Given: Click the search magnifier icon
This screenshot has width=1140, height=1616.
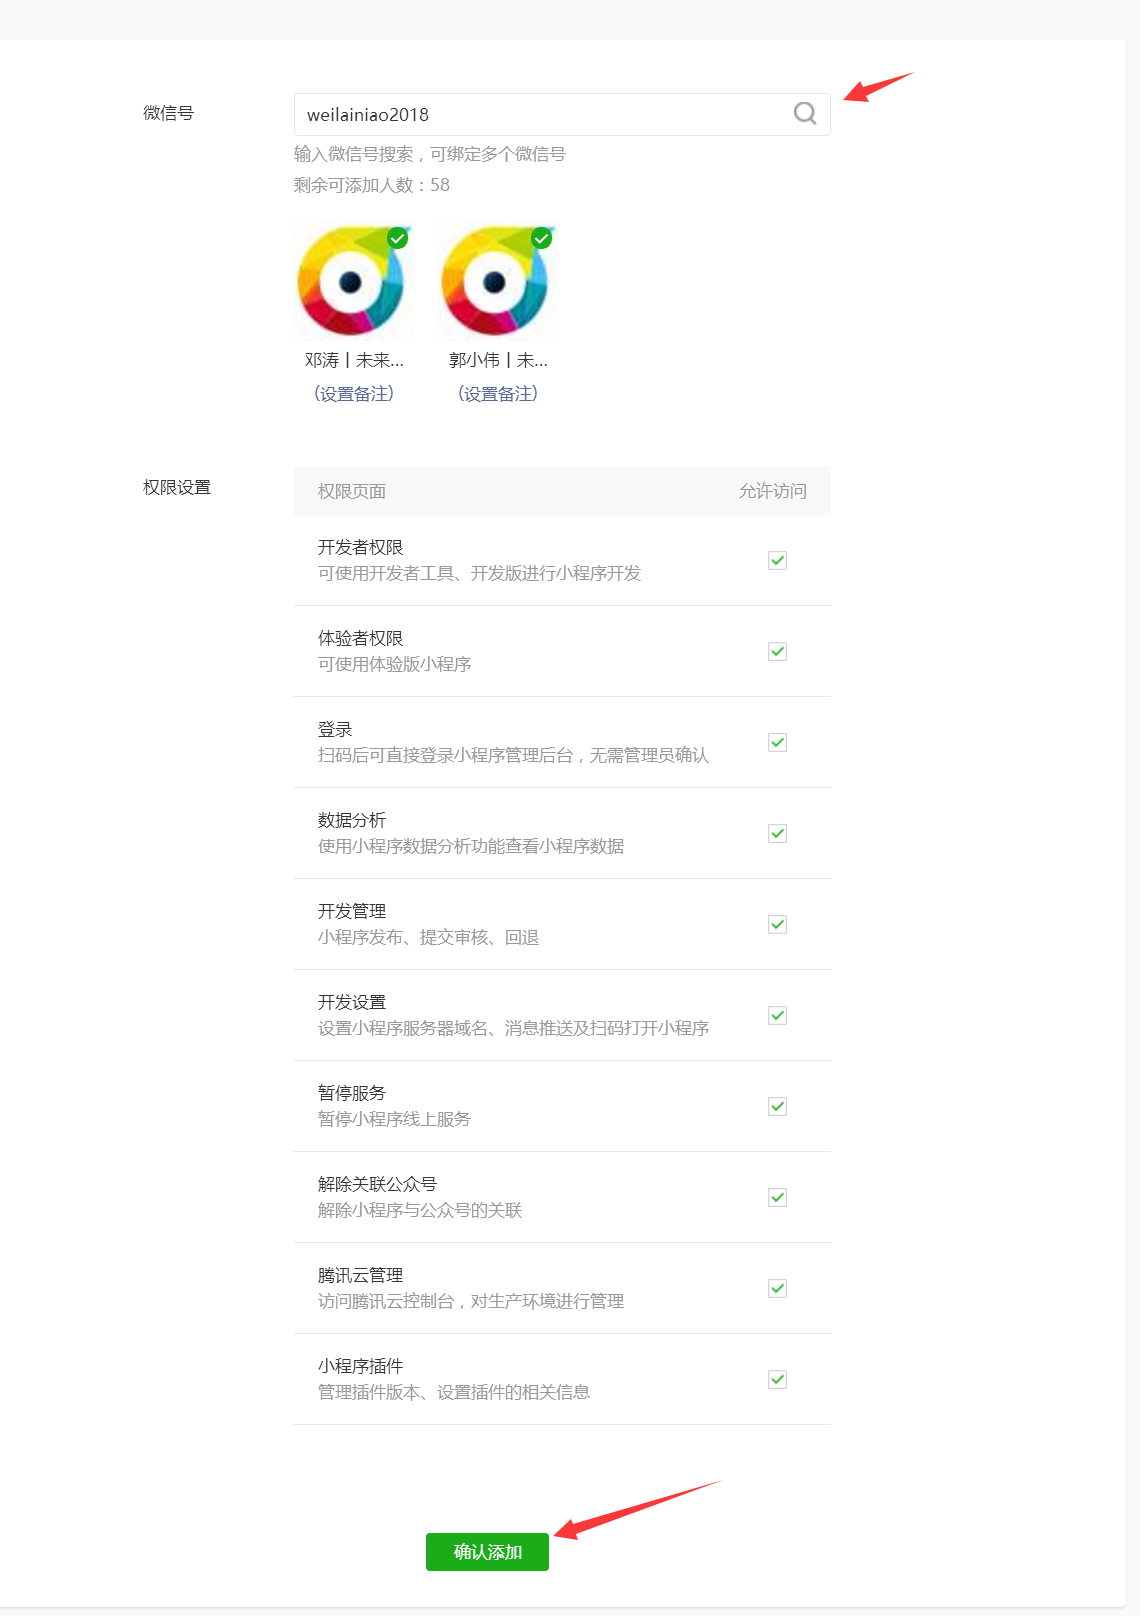Looking at the screenshot, I should 805,114.
